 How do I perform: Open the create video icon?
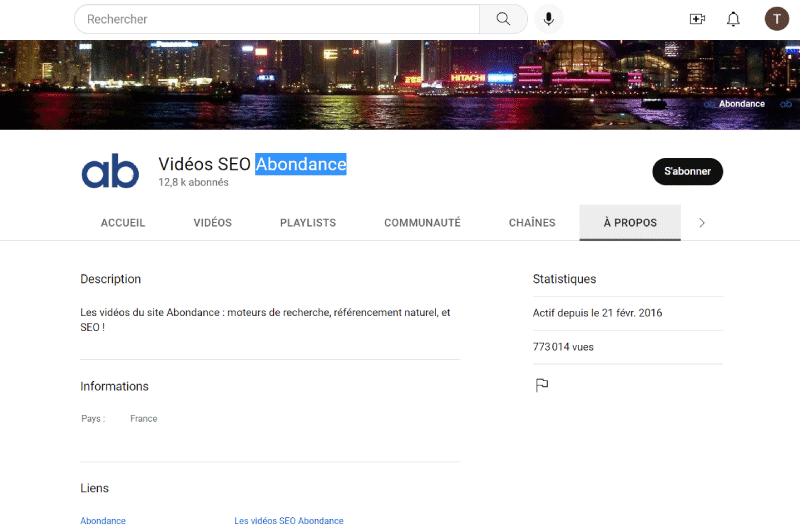tap(697, 19)
